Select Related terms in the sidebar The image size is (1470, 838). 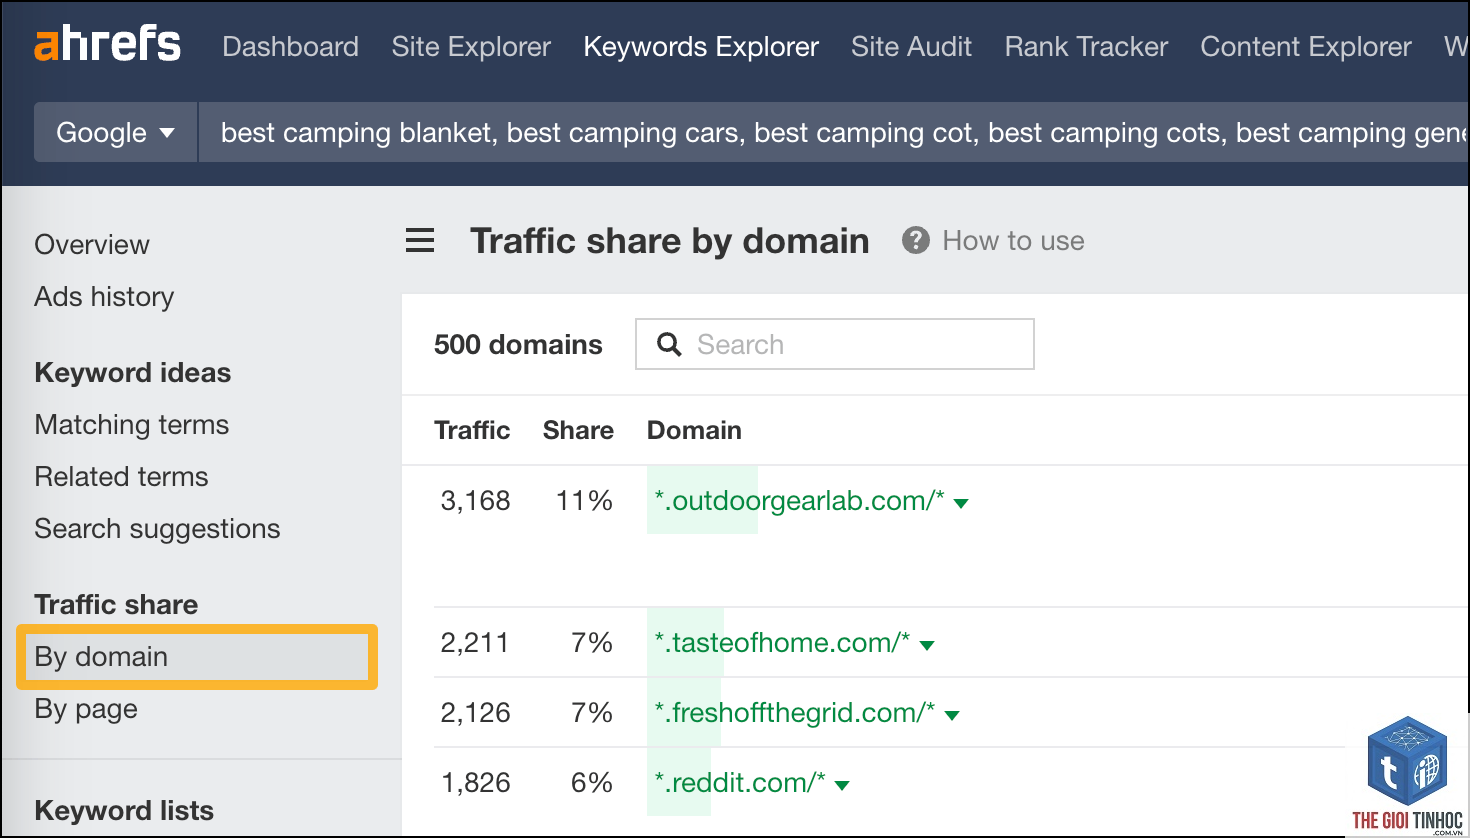(121, 477)
